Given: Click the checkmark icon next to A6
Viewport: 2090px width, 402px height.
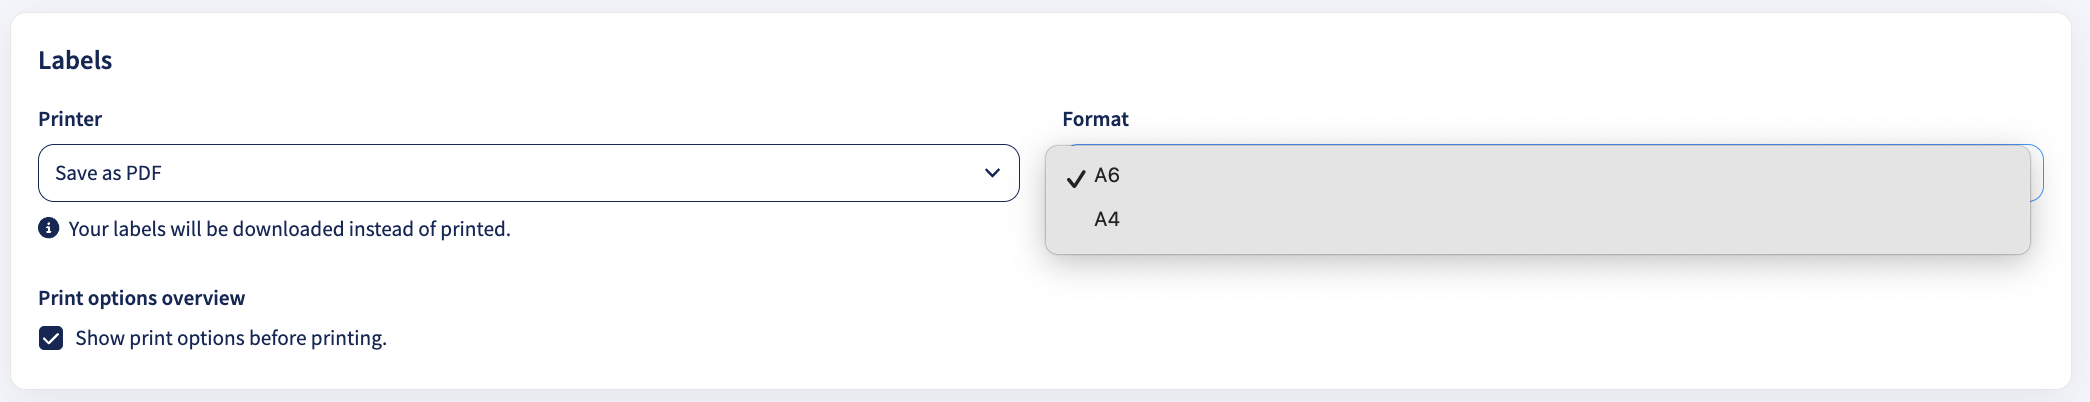Looking at the screenshot, I should click(x=1076, y=178).
